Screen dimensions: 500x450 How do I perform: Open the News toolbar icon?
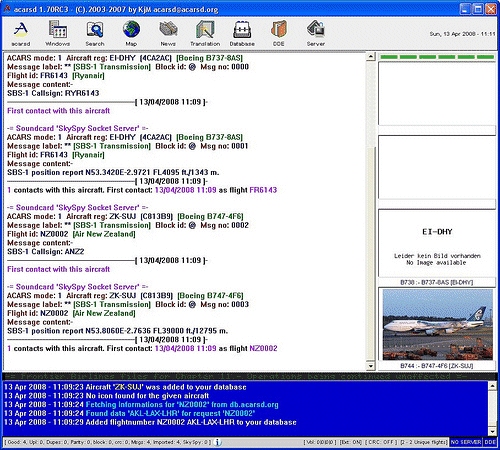pos(168,33)
